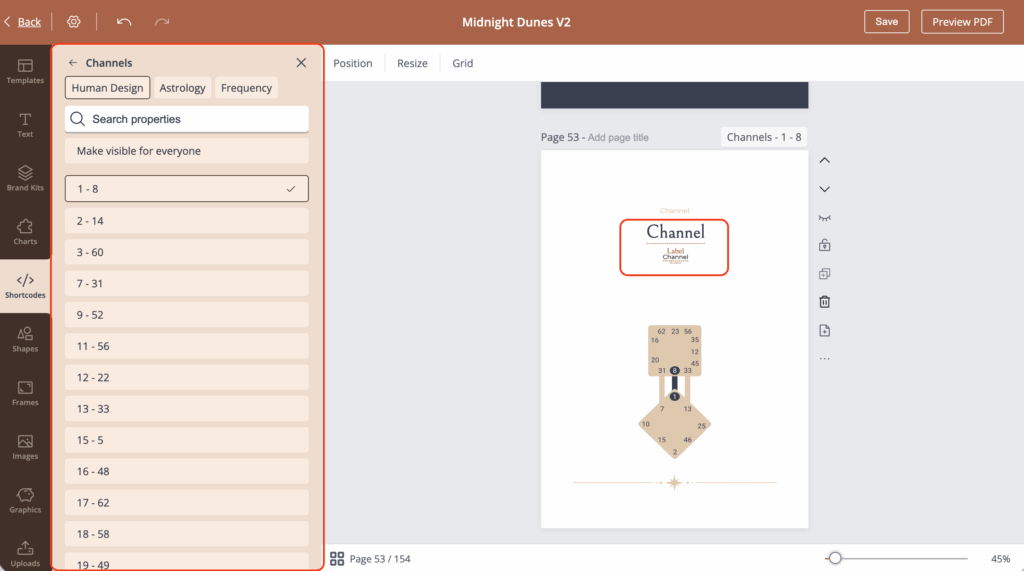Move page up with chevron arrow
Image resolution: width=1024 pixels, height=571 pixels.
pos(825,160)
